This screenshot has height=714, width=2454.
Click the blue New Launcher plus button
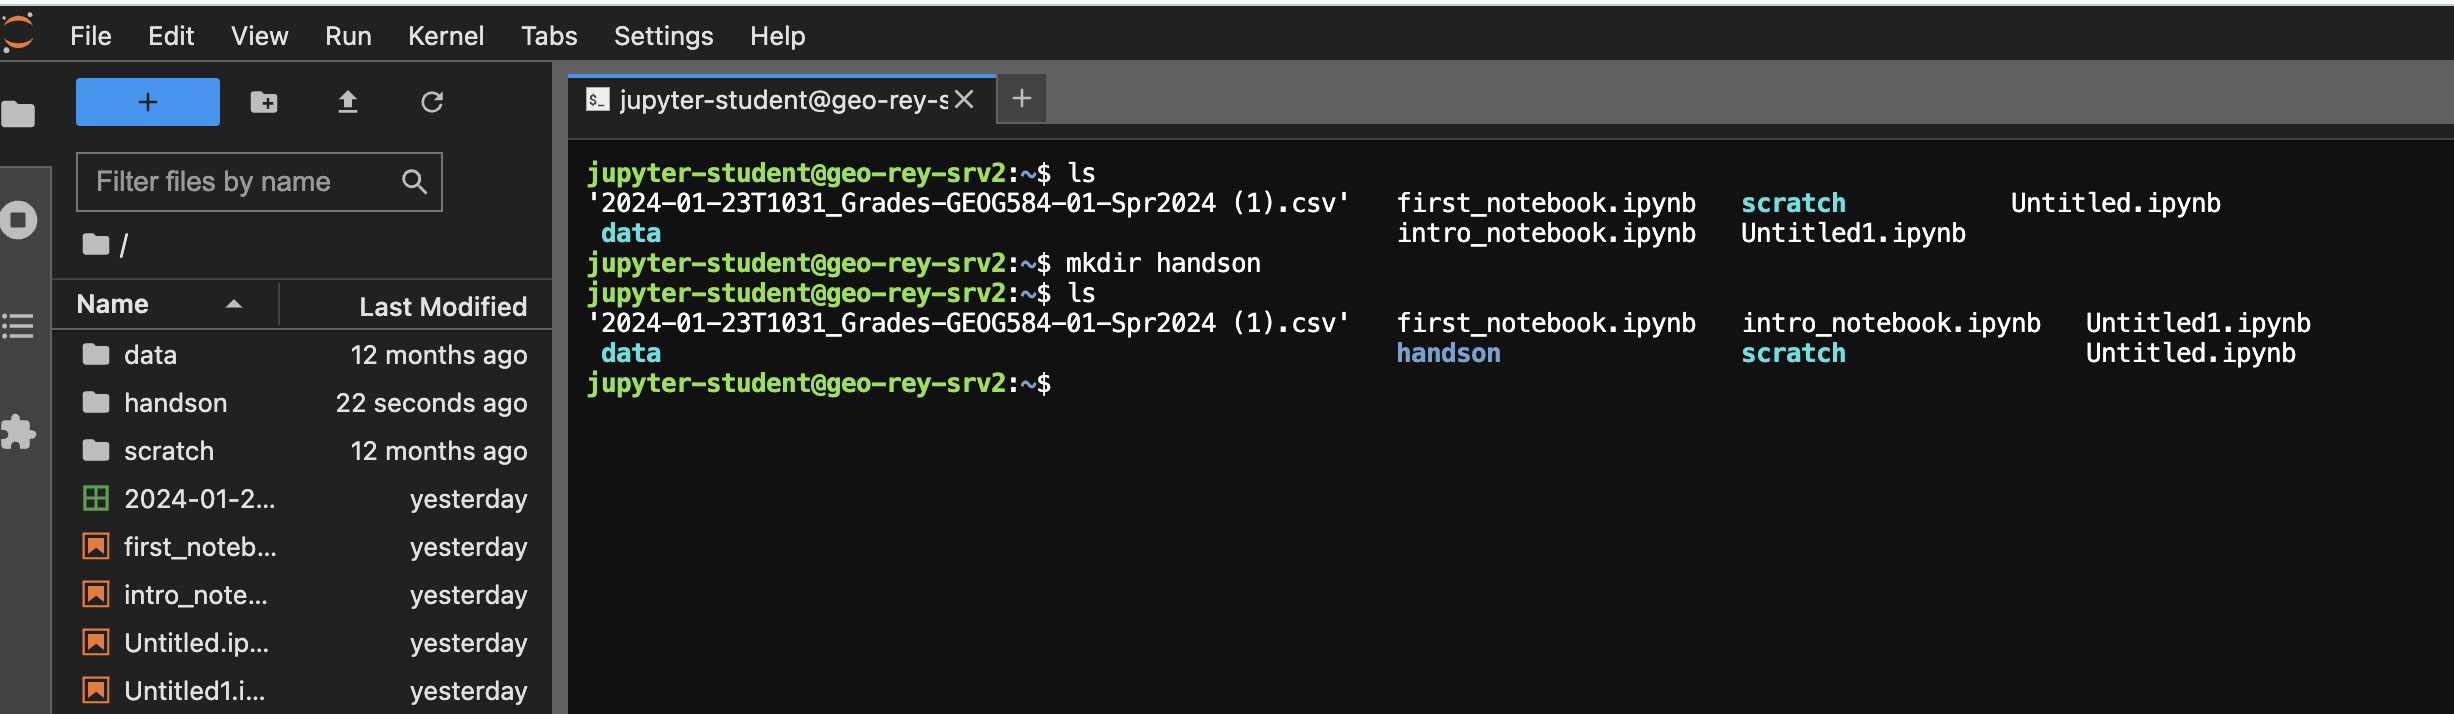(x=147, y=102)
